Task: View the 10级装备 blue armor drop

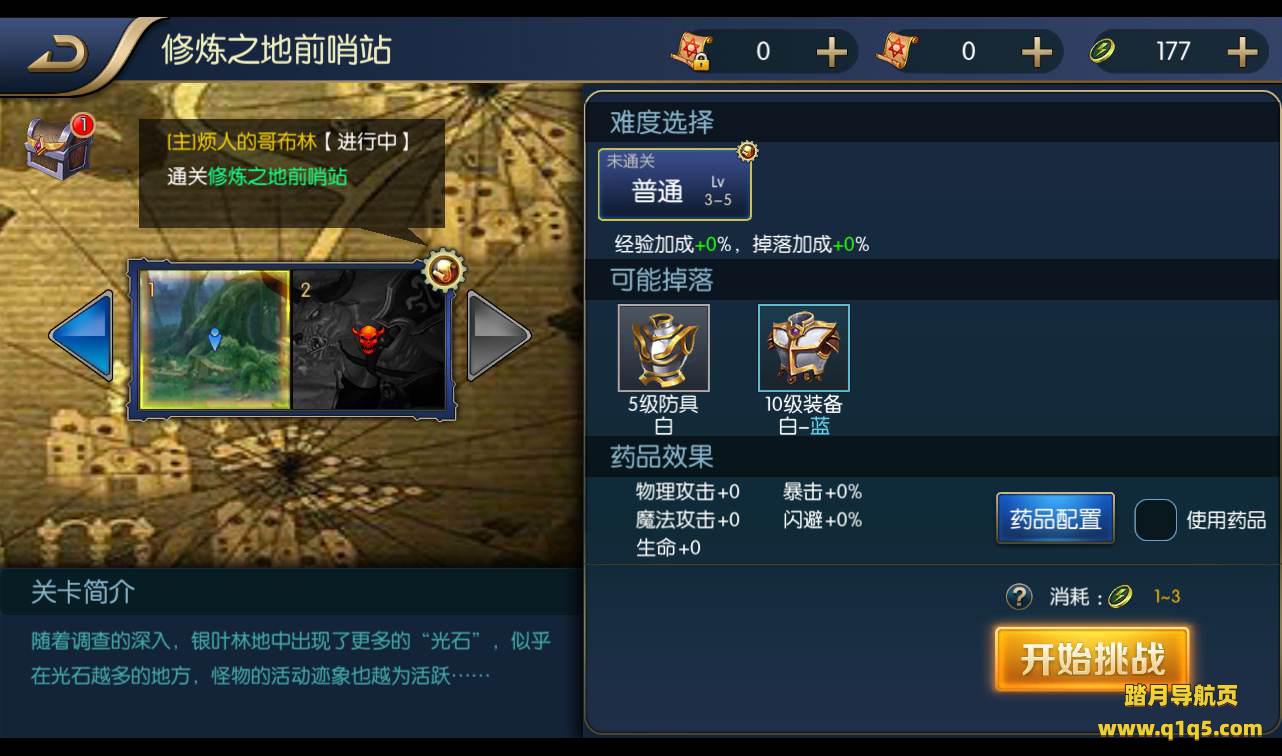Action: point(804,348)
